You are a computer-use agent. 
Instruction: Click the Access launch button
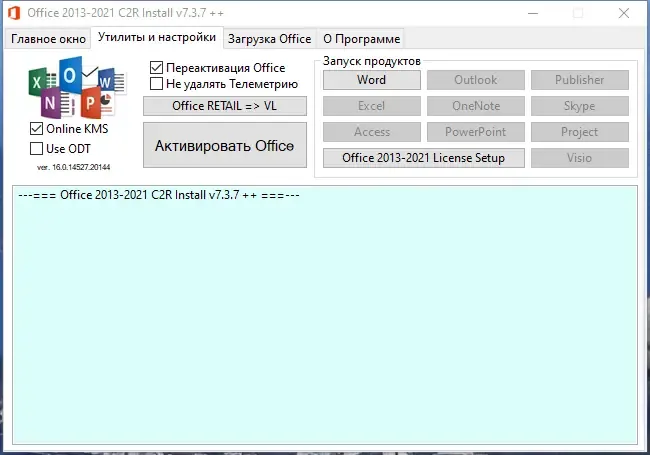pyautogui.click(x=372, y=132)
